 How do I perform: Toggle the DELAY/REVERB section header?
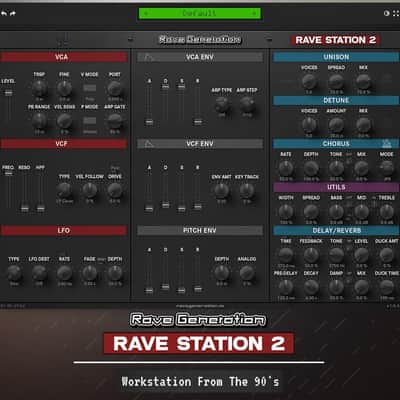pyautogui.click(x=336, y=230)
